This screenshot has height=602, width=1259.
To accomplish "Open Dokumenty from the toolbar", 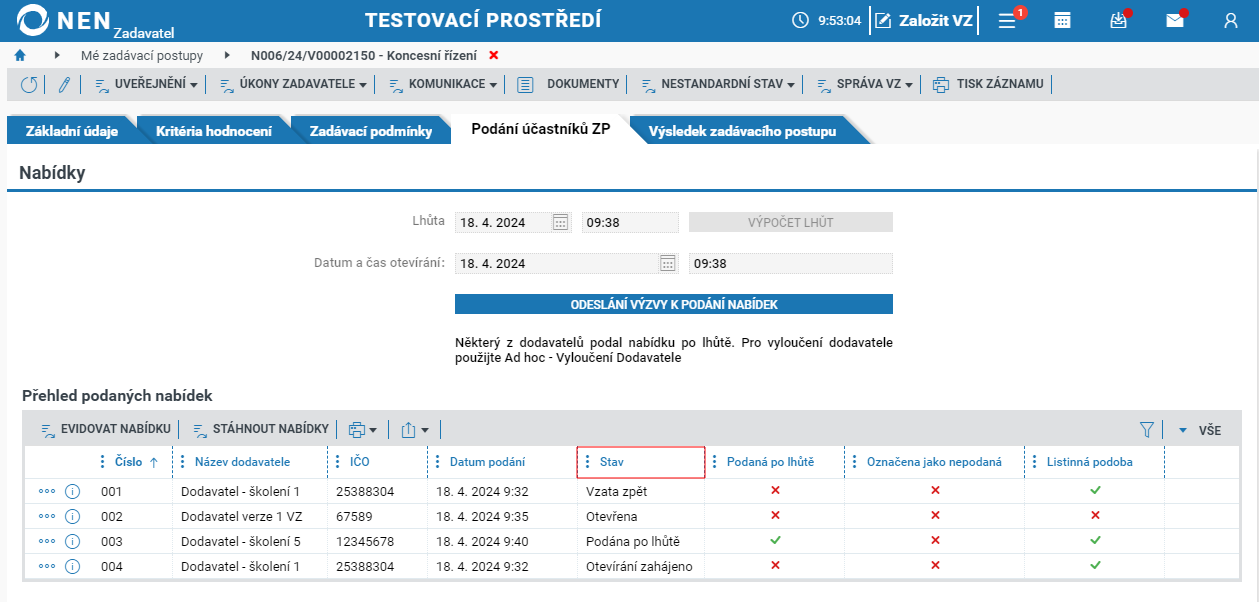I will 568,85.
